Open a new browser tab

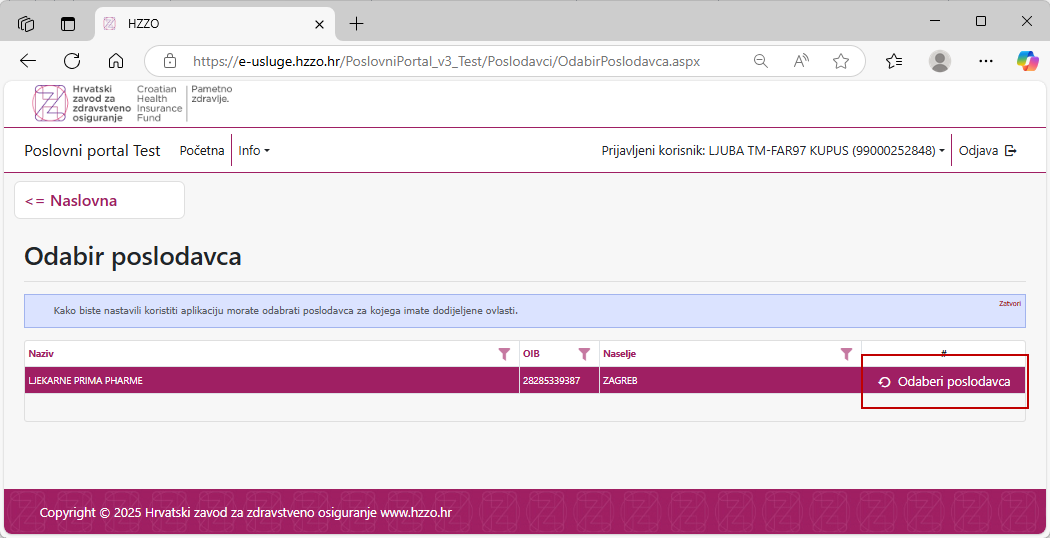click(357, 24)
